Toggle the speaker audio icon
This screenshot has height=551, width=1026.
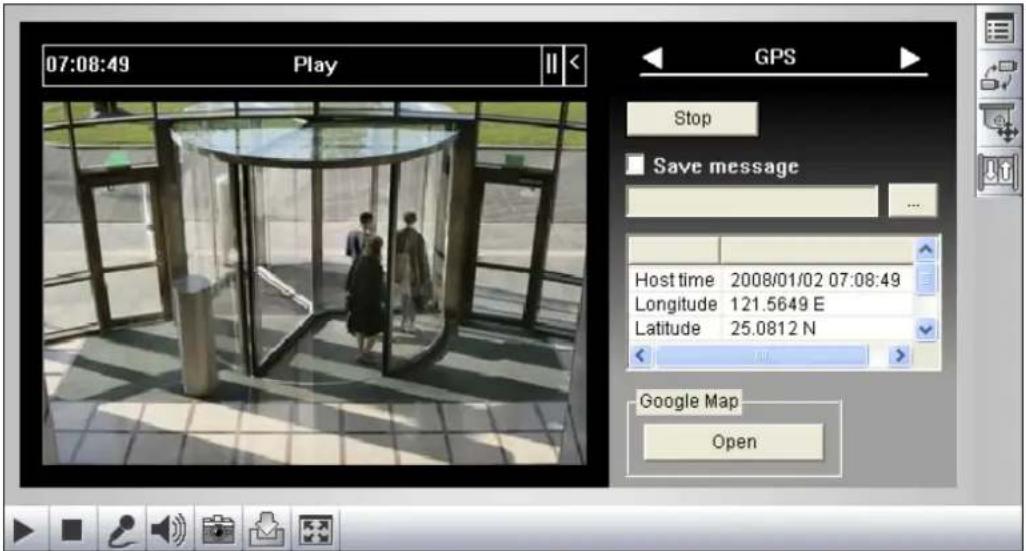[x=169, y=529]
